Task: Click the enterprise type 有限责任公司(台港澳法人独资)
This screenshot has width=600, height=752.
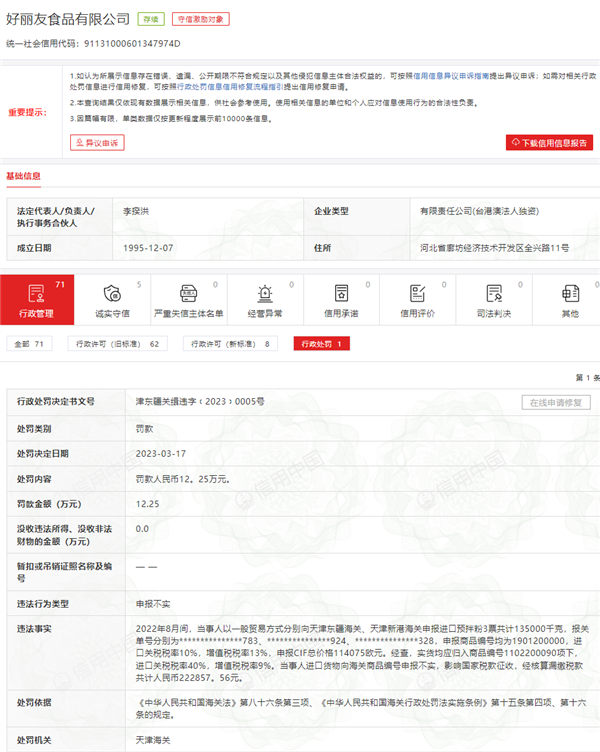Action: point(480,211)
